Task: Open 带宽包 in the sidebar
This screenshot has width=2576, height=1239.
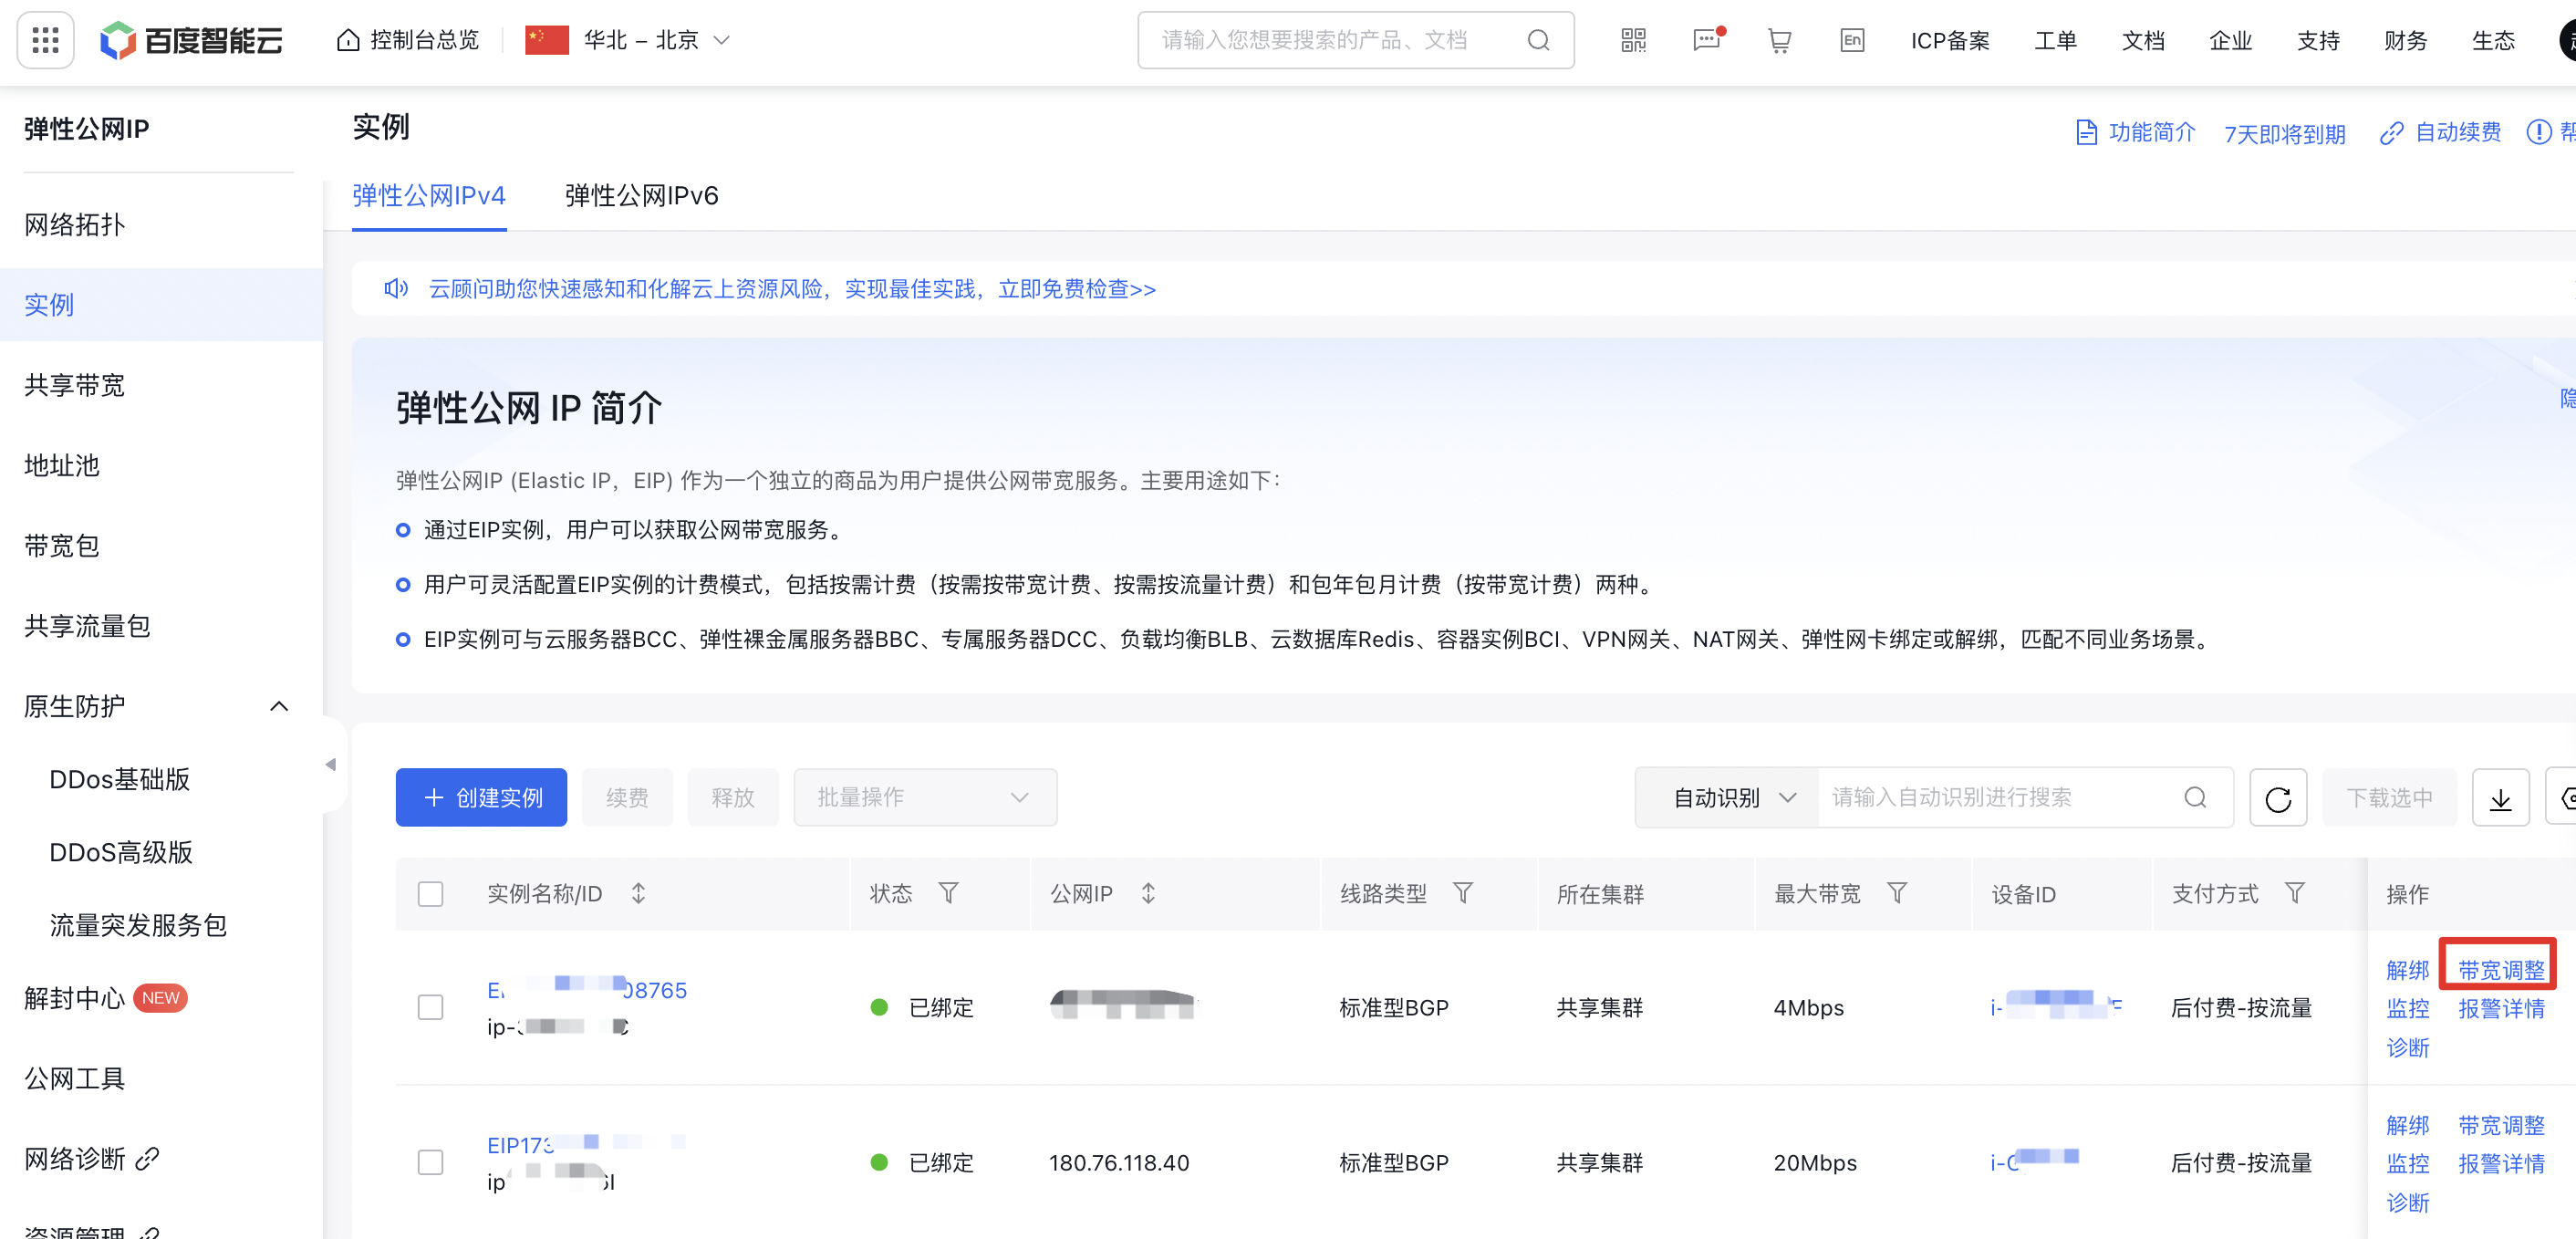Action: click(x=62, y=546)
